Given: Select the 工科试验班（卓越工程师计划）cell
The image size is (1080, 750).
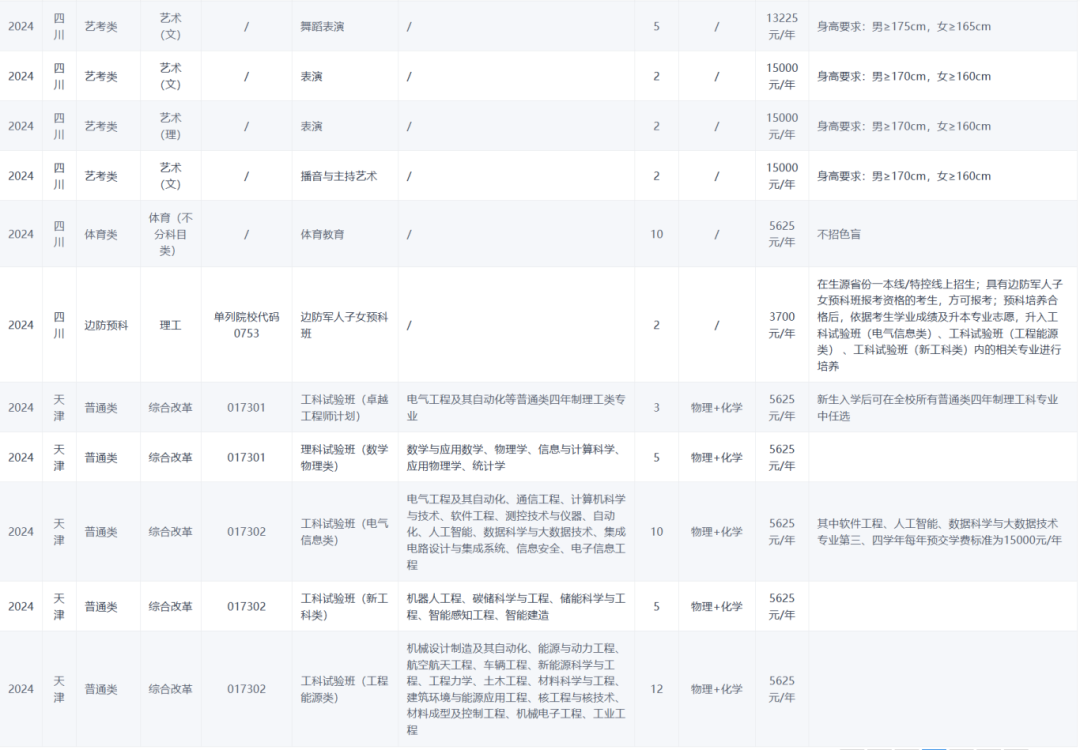Looking at the screenshot, I should point(344,408).
